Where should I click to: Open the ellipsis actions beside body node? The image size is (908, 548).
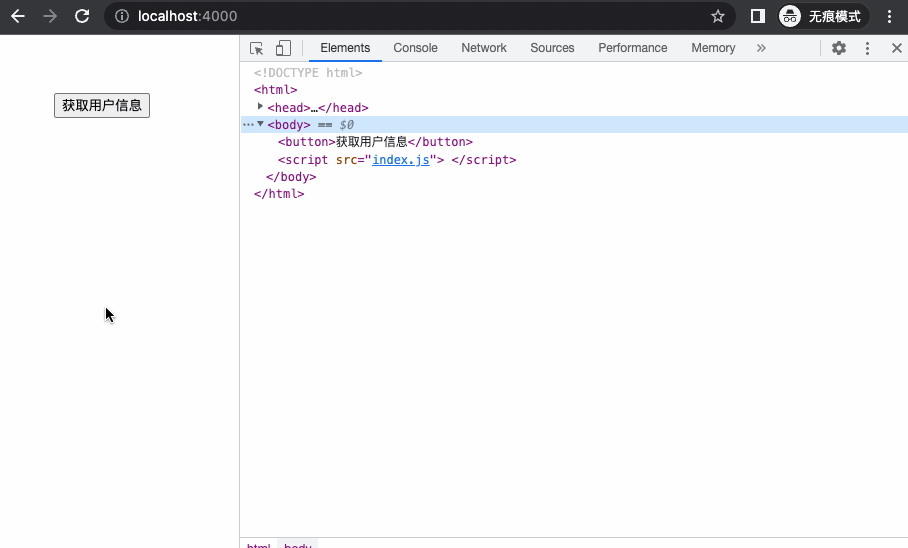pos(248,125)
